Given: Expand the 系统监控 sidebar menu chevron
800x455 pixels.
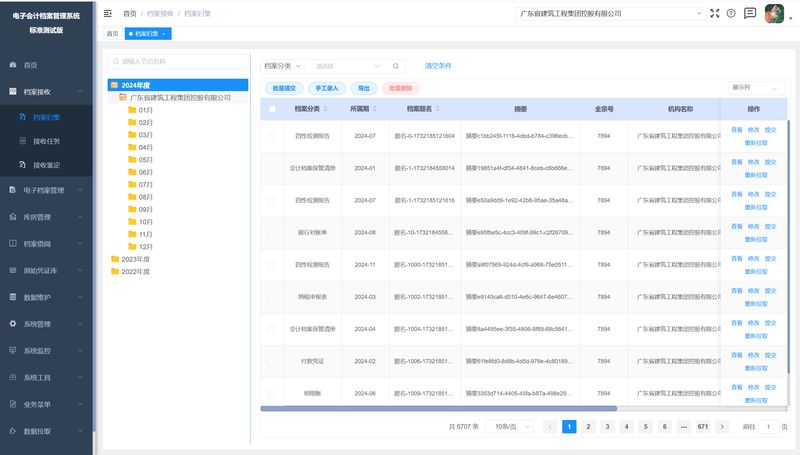Looking at the screenshot, I should coord(80,350).
